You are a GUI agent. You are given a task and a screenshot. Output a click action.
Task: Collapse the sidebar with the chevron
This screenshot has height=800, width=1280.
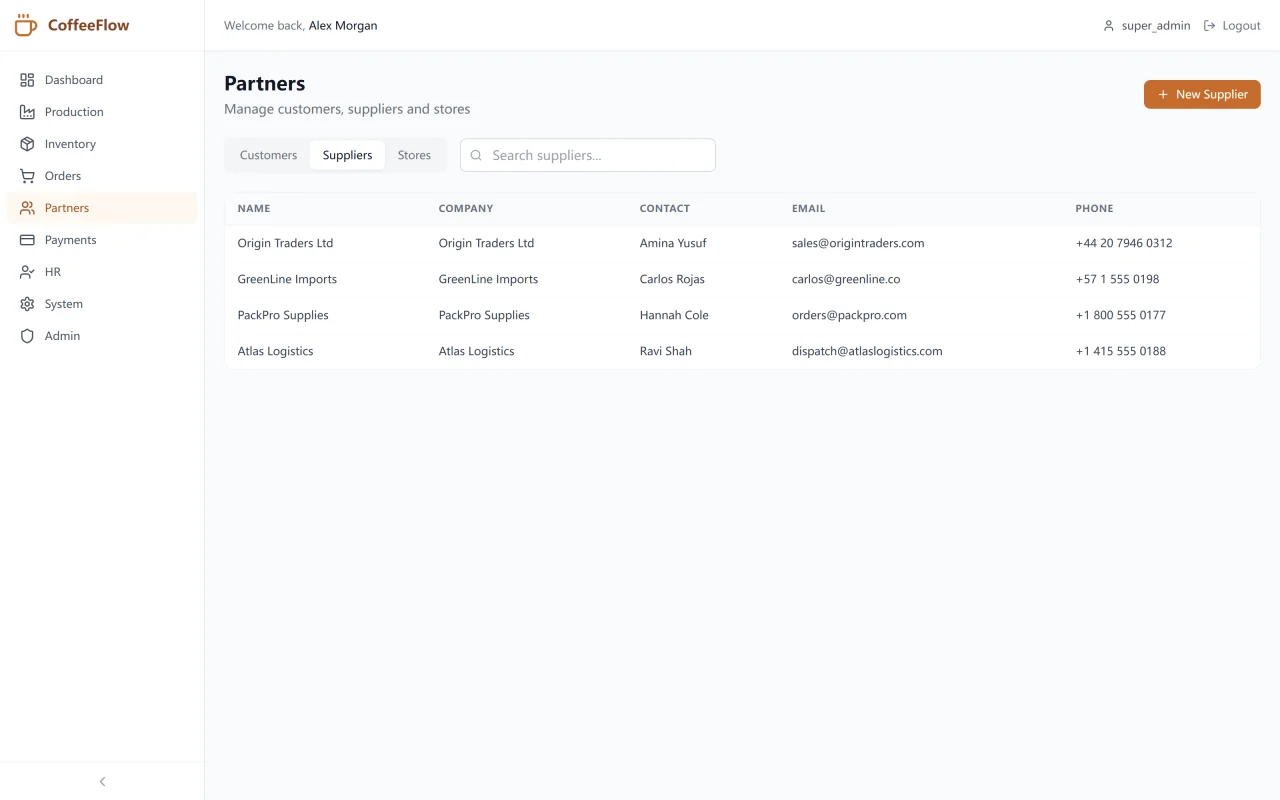102,781
